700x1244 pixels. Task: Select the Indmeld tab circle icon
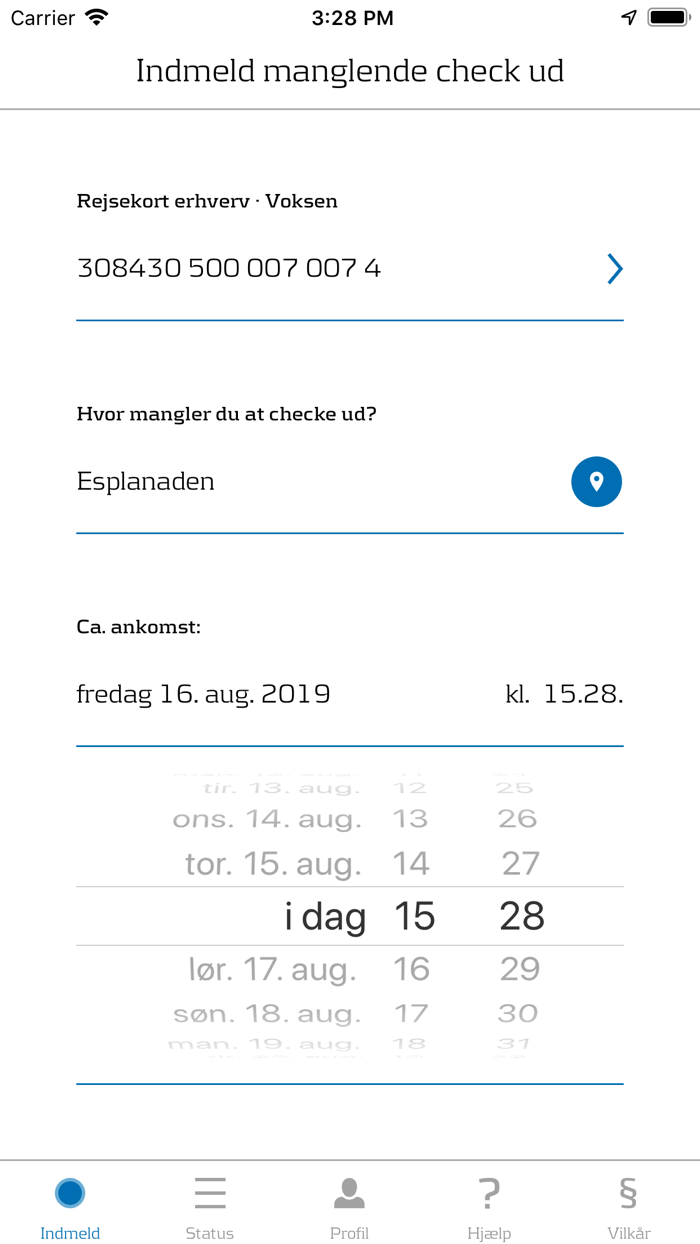coord(69,1192)
